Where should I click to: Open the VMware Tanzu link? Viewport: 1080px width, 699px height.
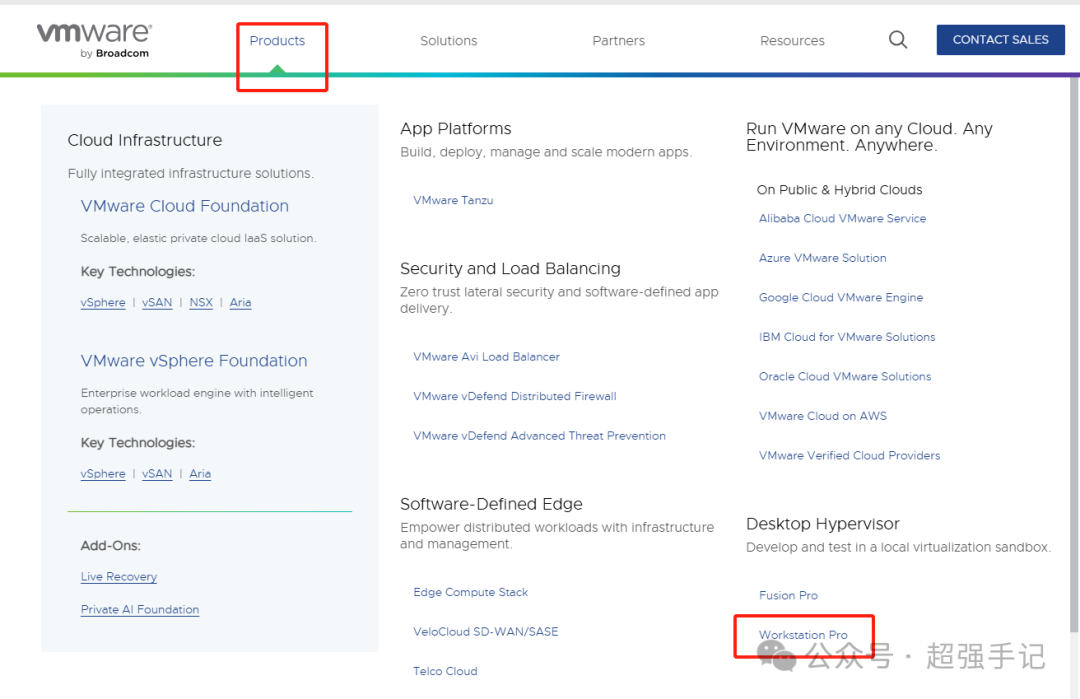453,200
